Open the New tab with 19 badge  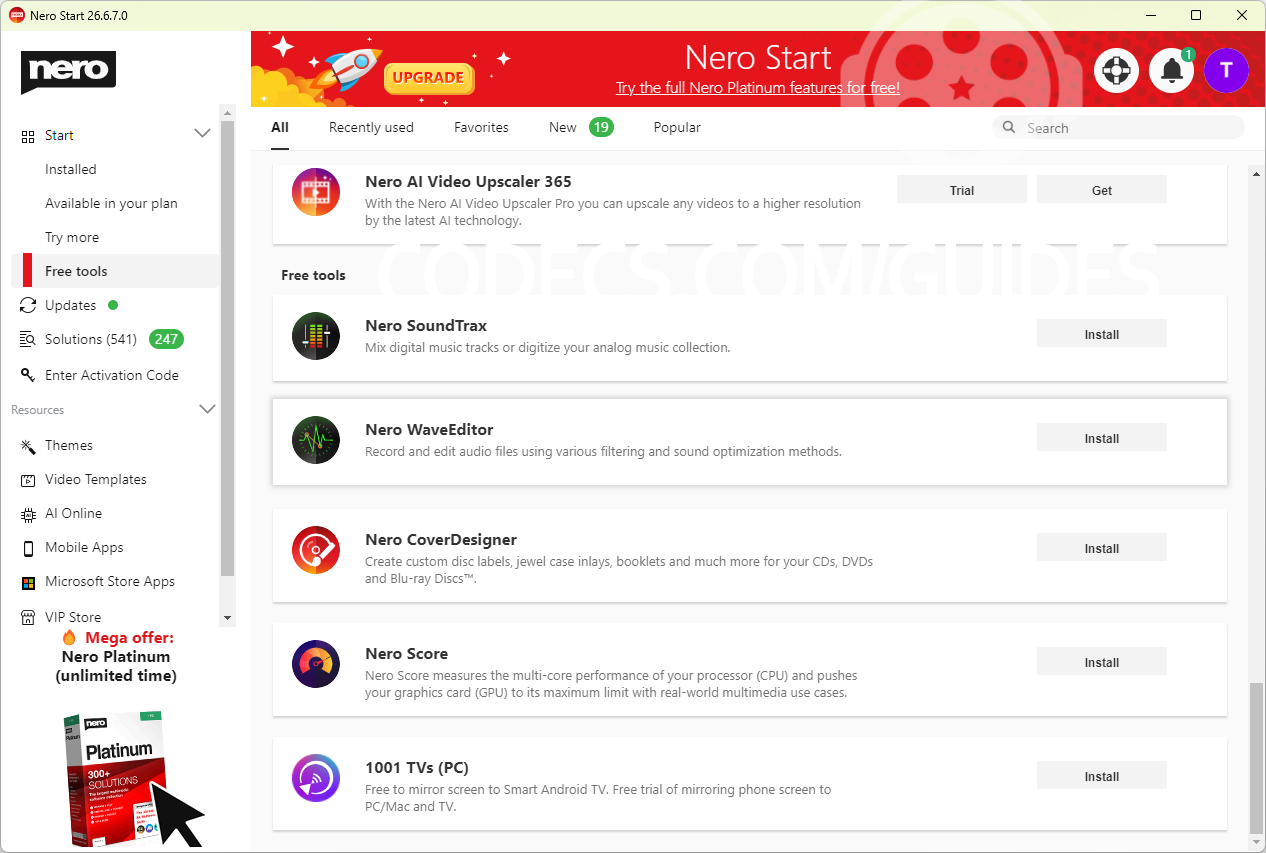(x=581, y=127)
